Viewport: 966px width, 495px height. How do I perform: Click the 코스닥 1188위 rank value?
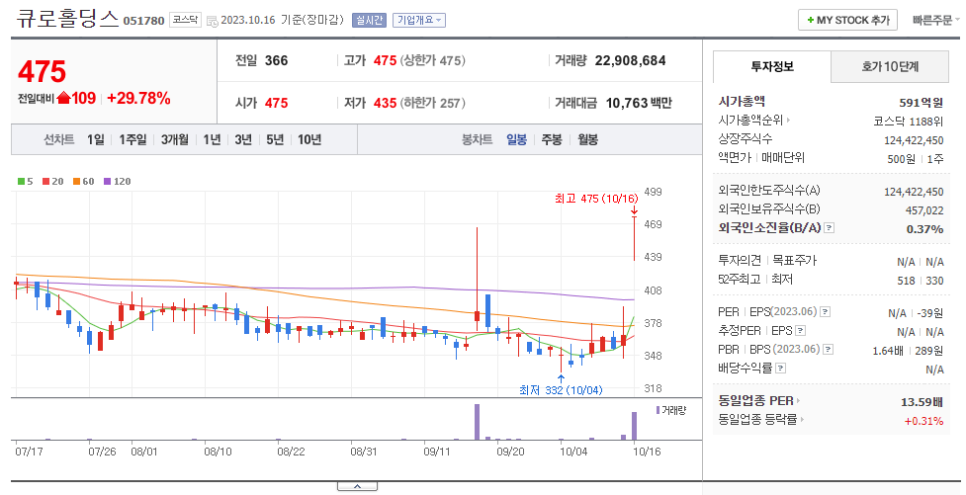pos(908,121)
